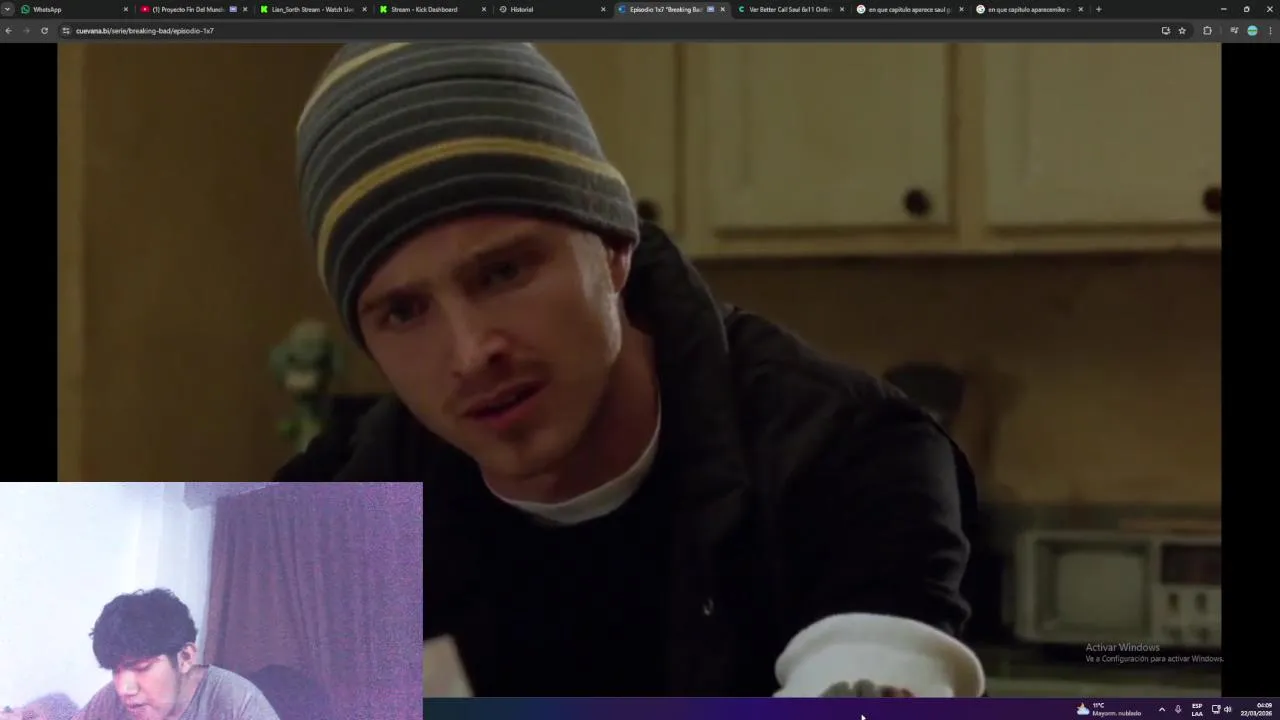Close the WhatsApp tab
Image resolution: width=1280 pixels, height=720 pixels.
[126, 9]
